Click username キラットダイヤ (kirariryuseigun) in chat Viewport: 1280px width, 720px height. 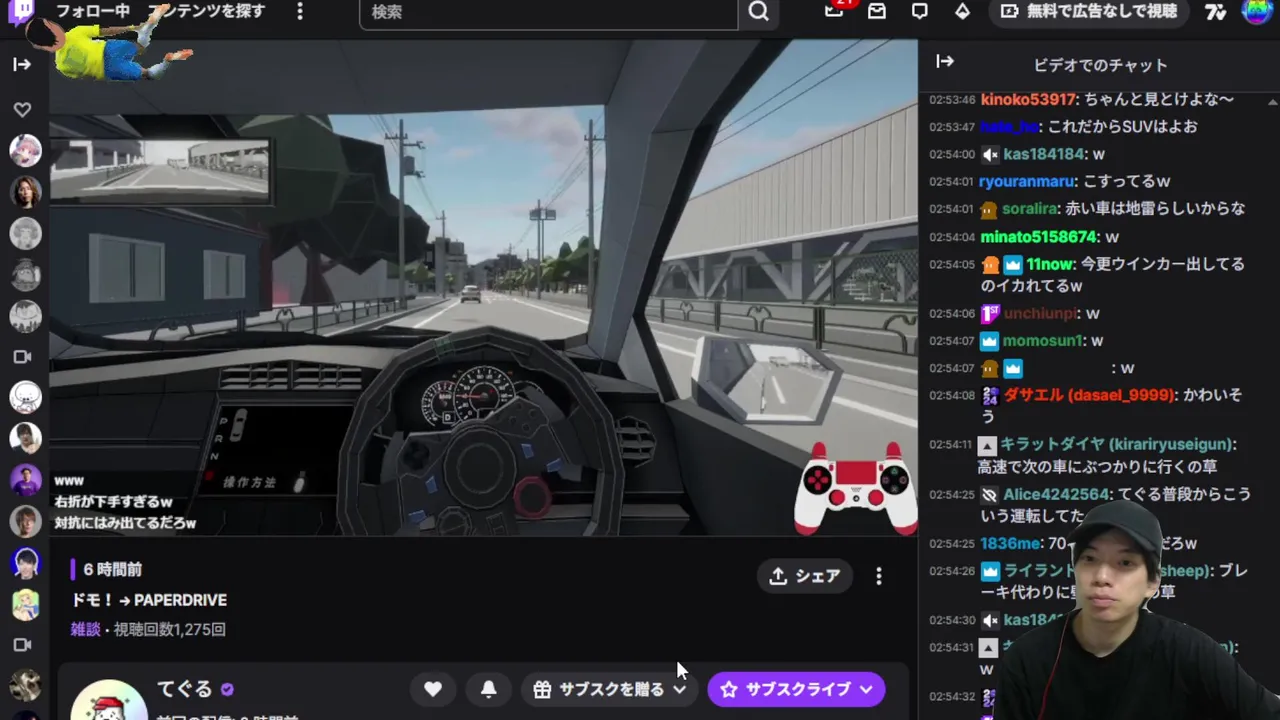pos(1116,444)
